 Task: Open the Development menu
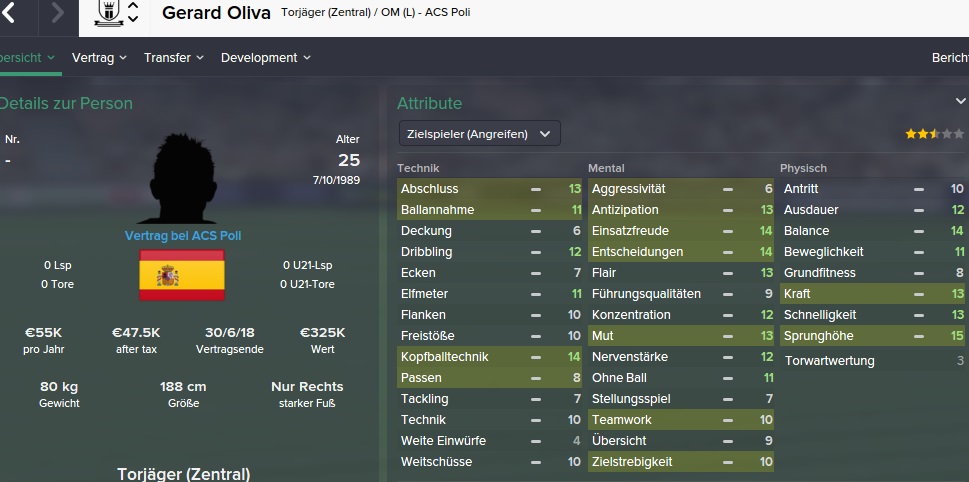point(265,58)
